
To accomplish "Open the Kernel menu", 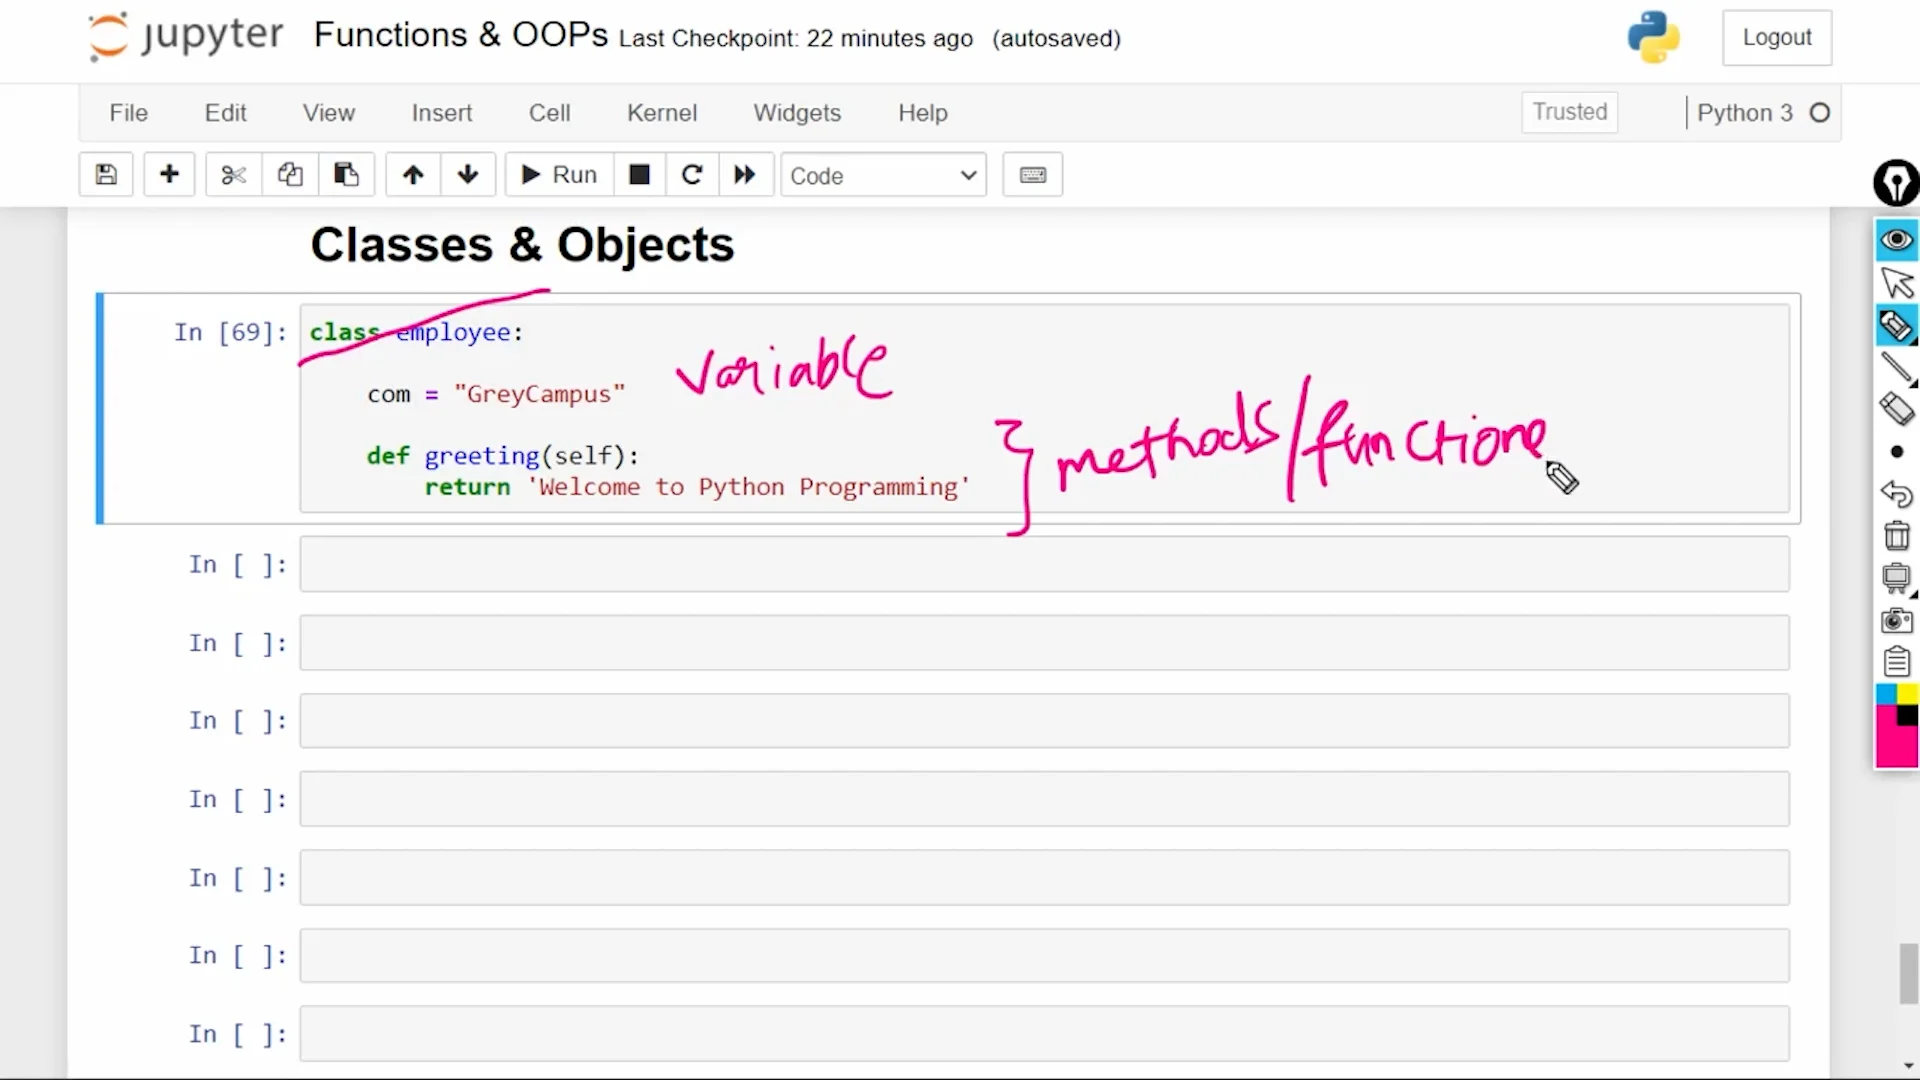I will pos(662,113).
